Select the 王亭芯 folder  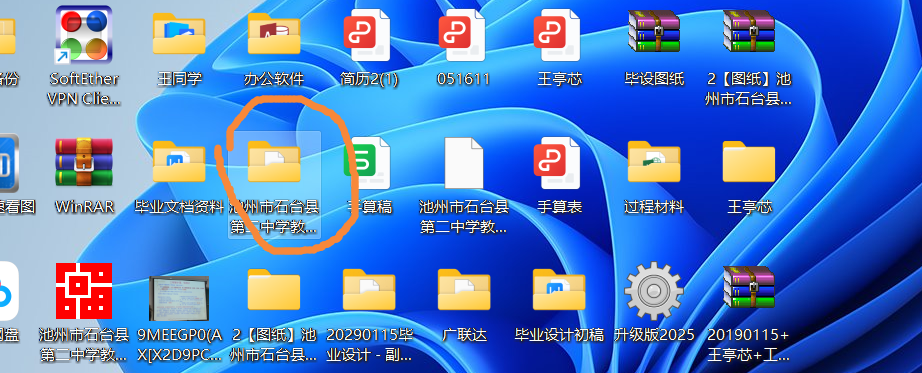point(749,162)
